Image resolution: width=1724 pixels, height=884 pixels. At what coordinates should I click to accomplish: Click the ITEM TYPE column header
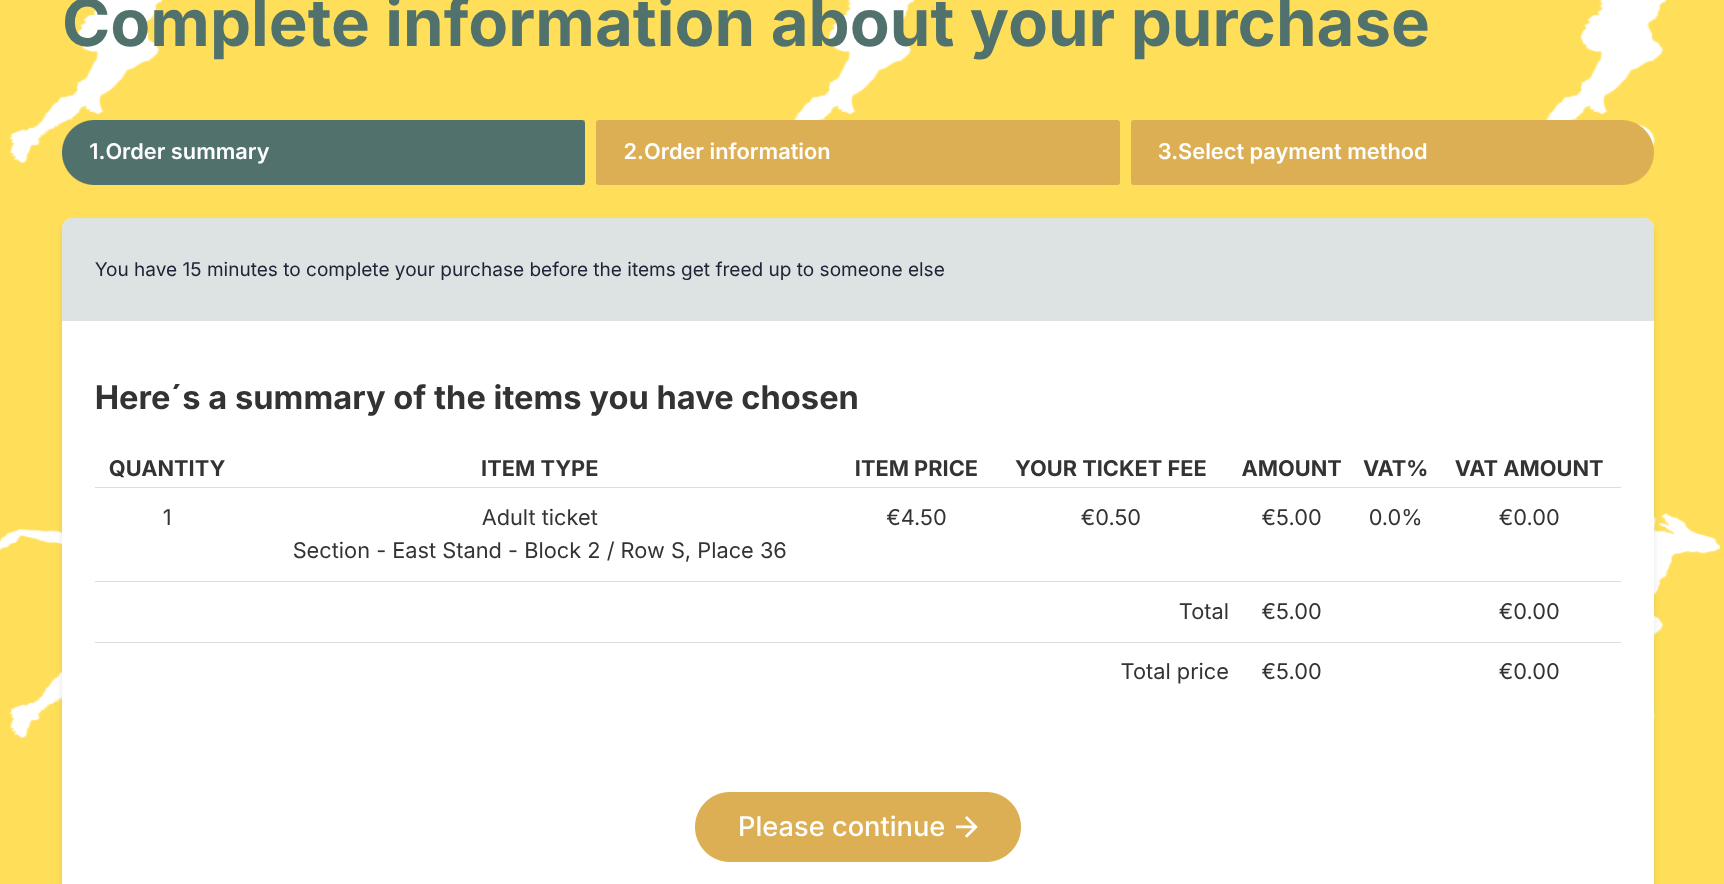pyautogui.click(x=539, y=468)
